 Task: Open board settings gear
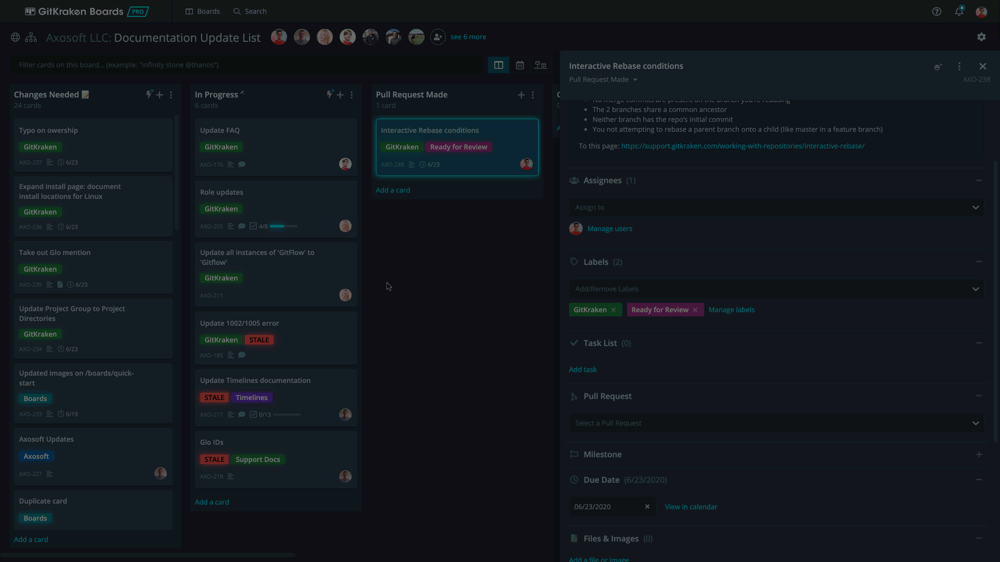[982, 37]
